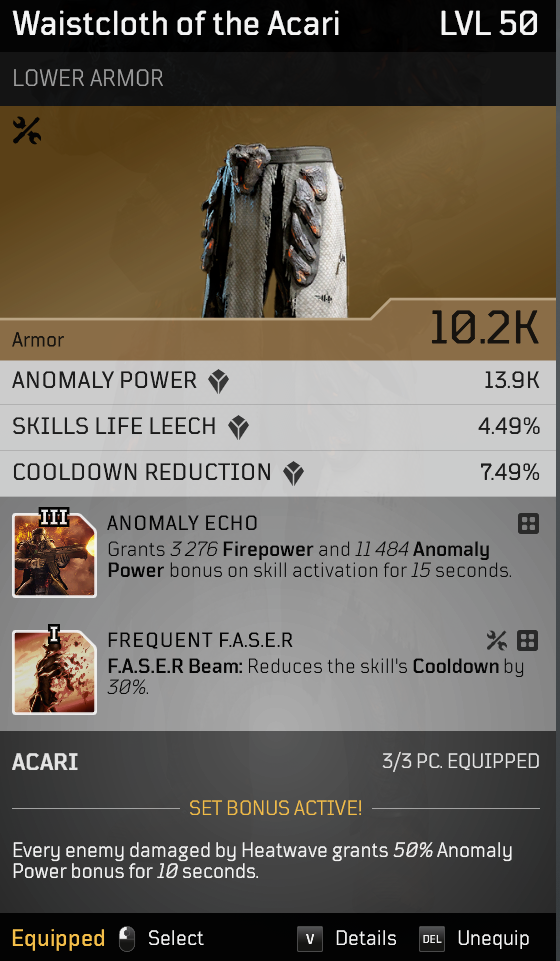
Task: Click the shard icon beside Skills Life Leech
Action: [x=238, y=428]
